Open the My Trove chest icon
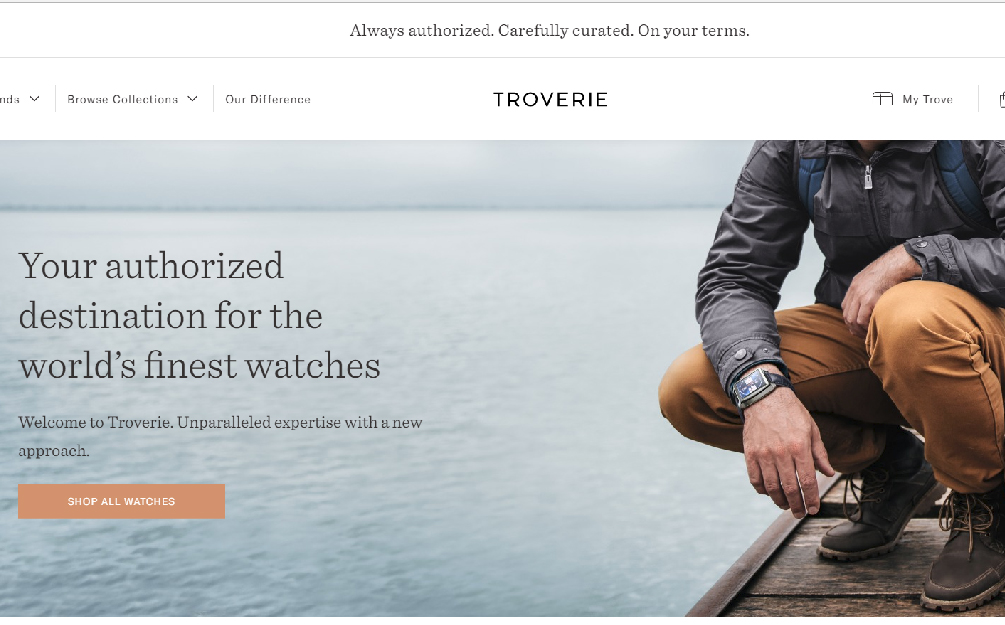This screenshot has width=1005, height=625. click(x=883, y=99)
